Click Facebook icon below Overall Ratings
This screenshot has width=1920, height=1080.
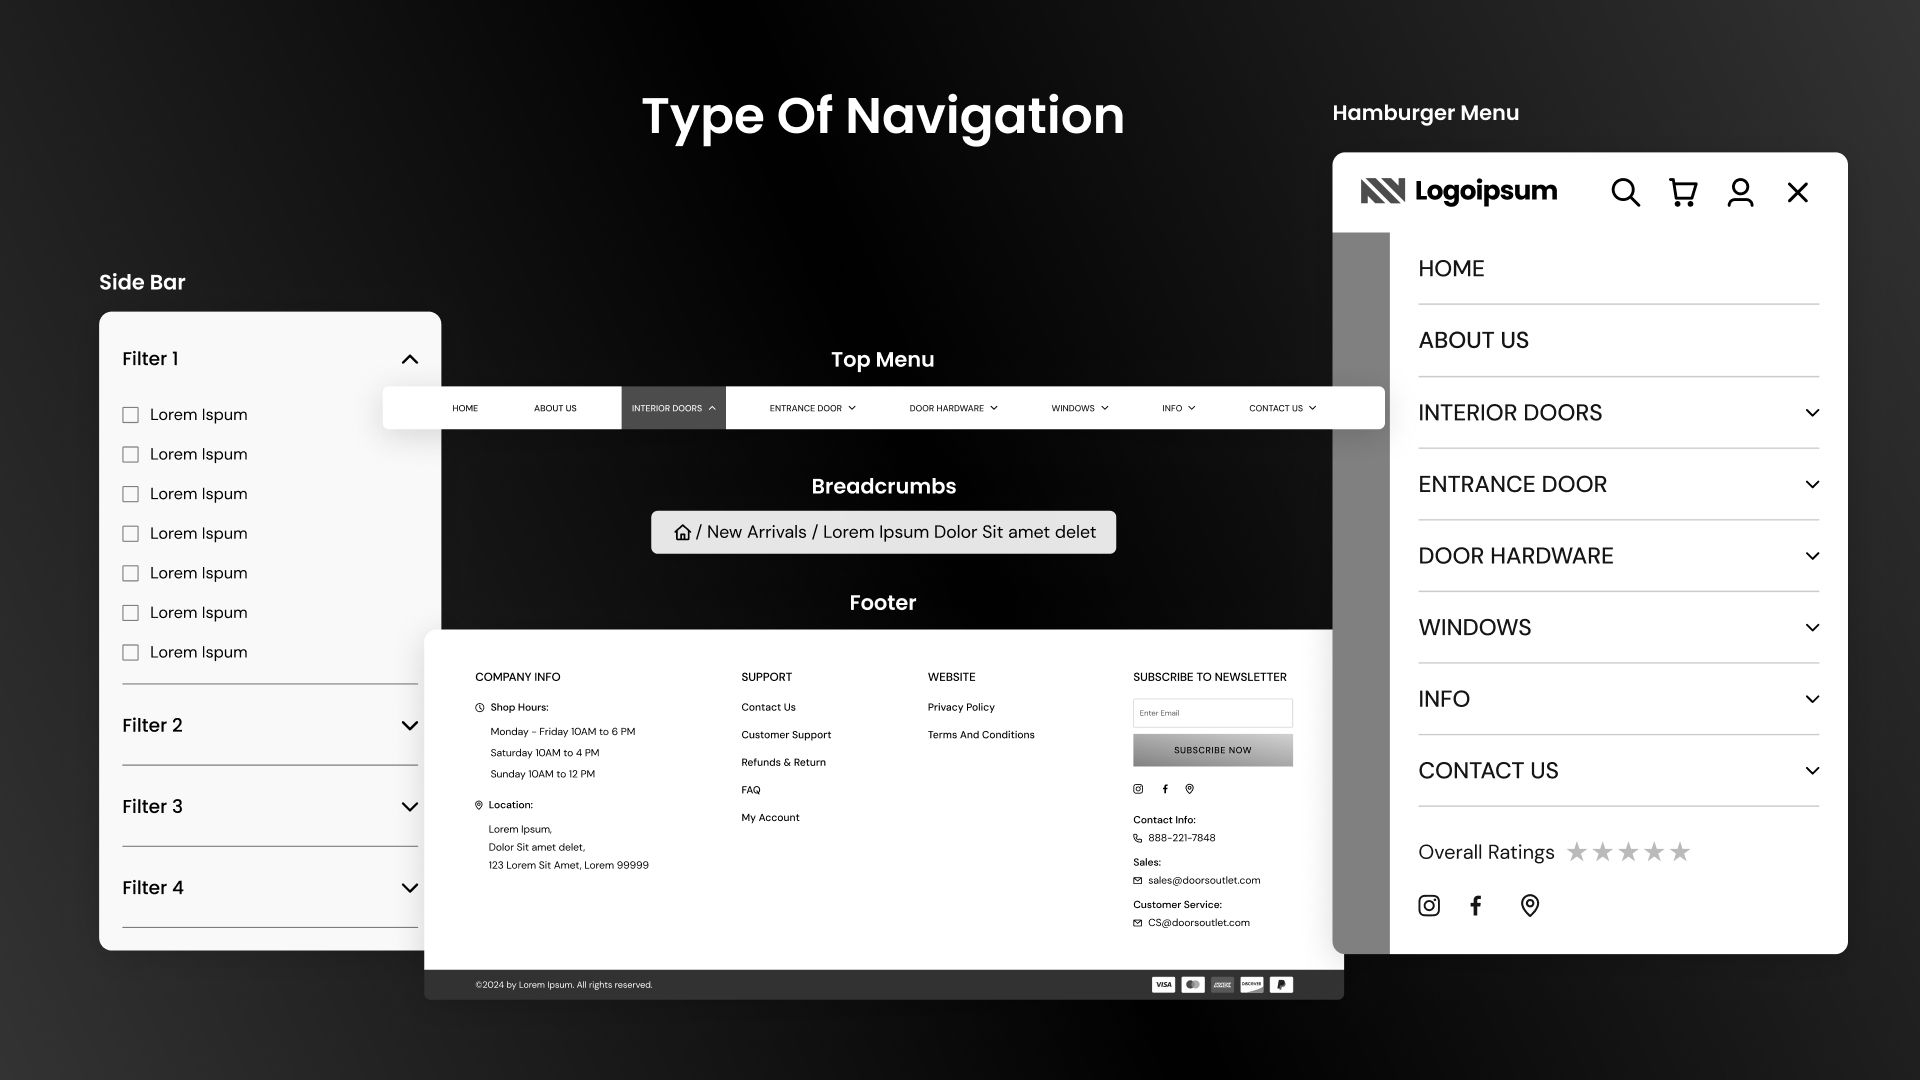tap(1476, 906)
